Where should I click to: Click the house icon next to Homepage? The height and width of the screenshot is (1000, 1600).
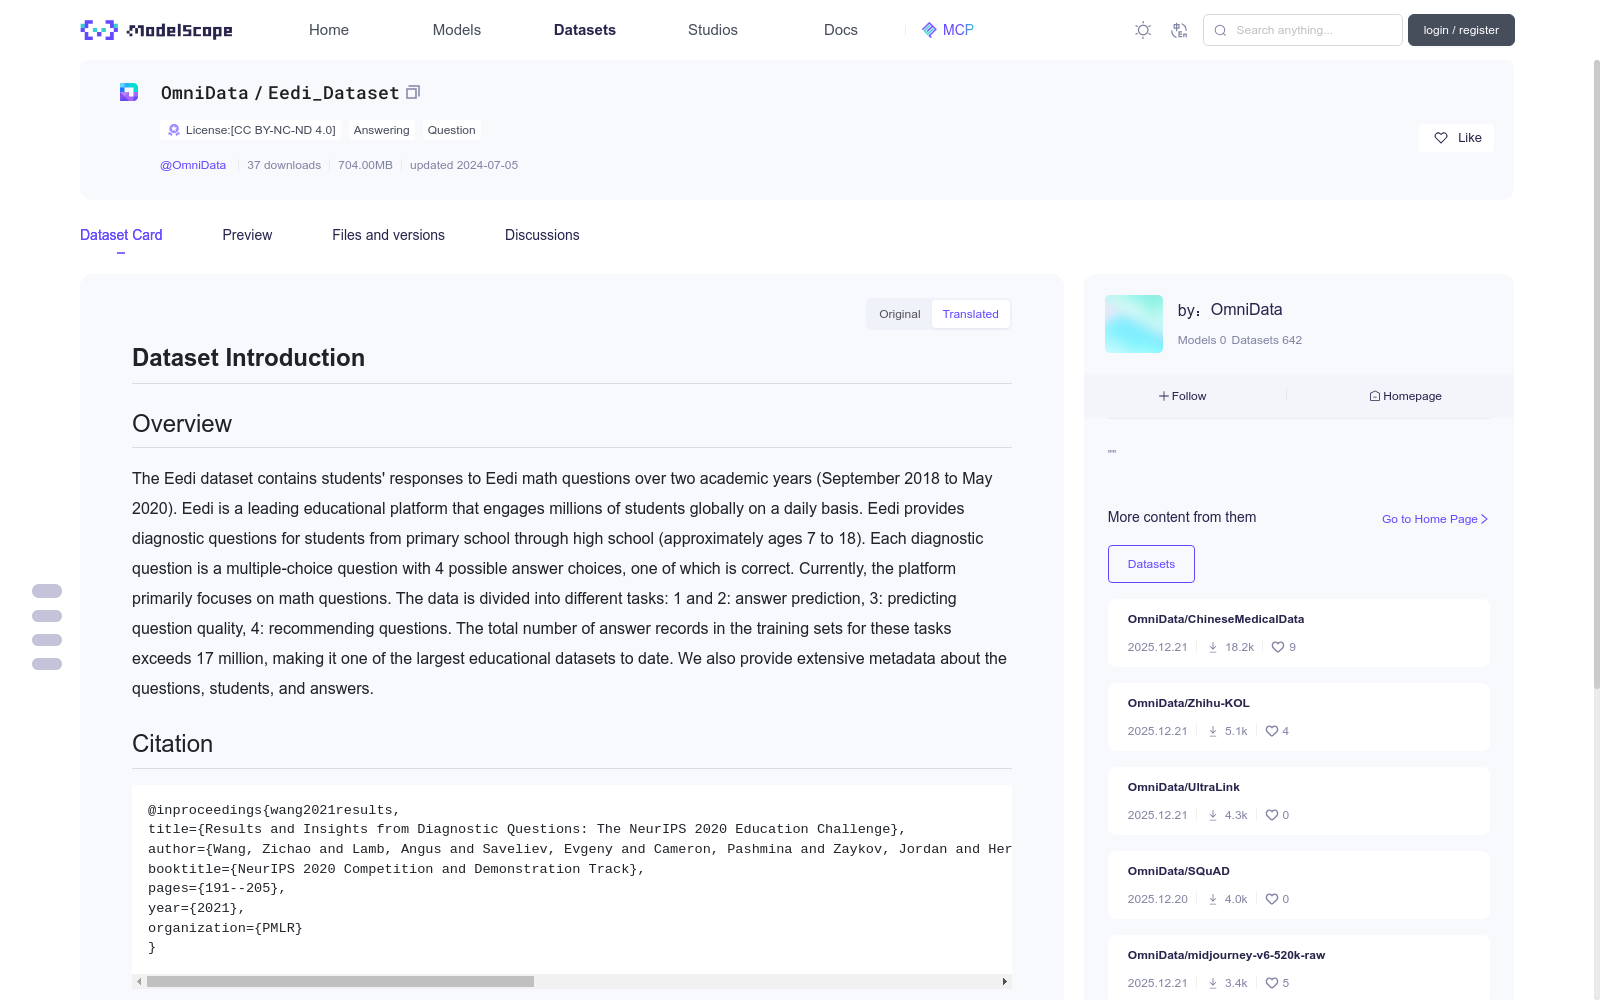pos(1375,396)
